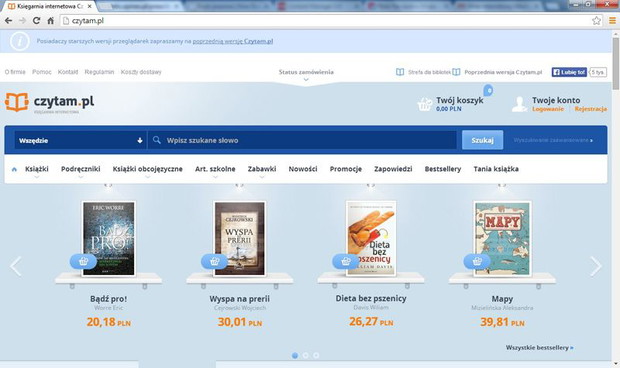The width and height of the screenshot is (620, 368).
Task: Open the Nowości section
Action: tap(303, 169)
